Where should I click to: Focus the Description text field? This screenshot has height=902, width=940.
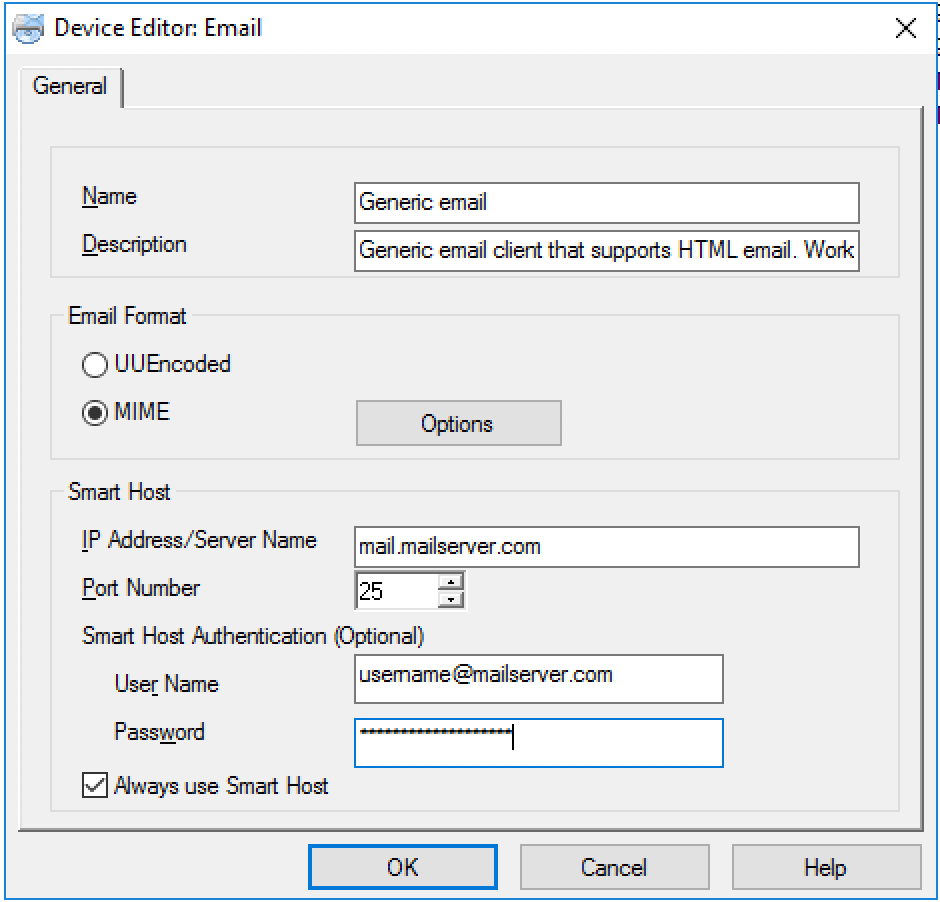(606, 250)
